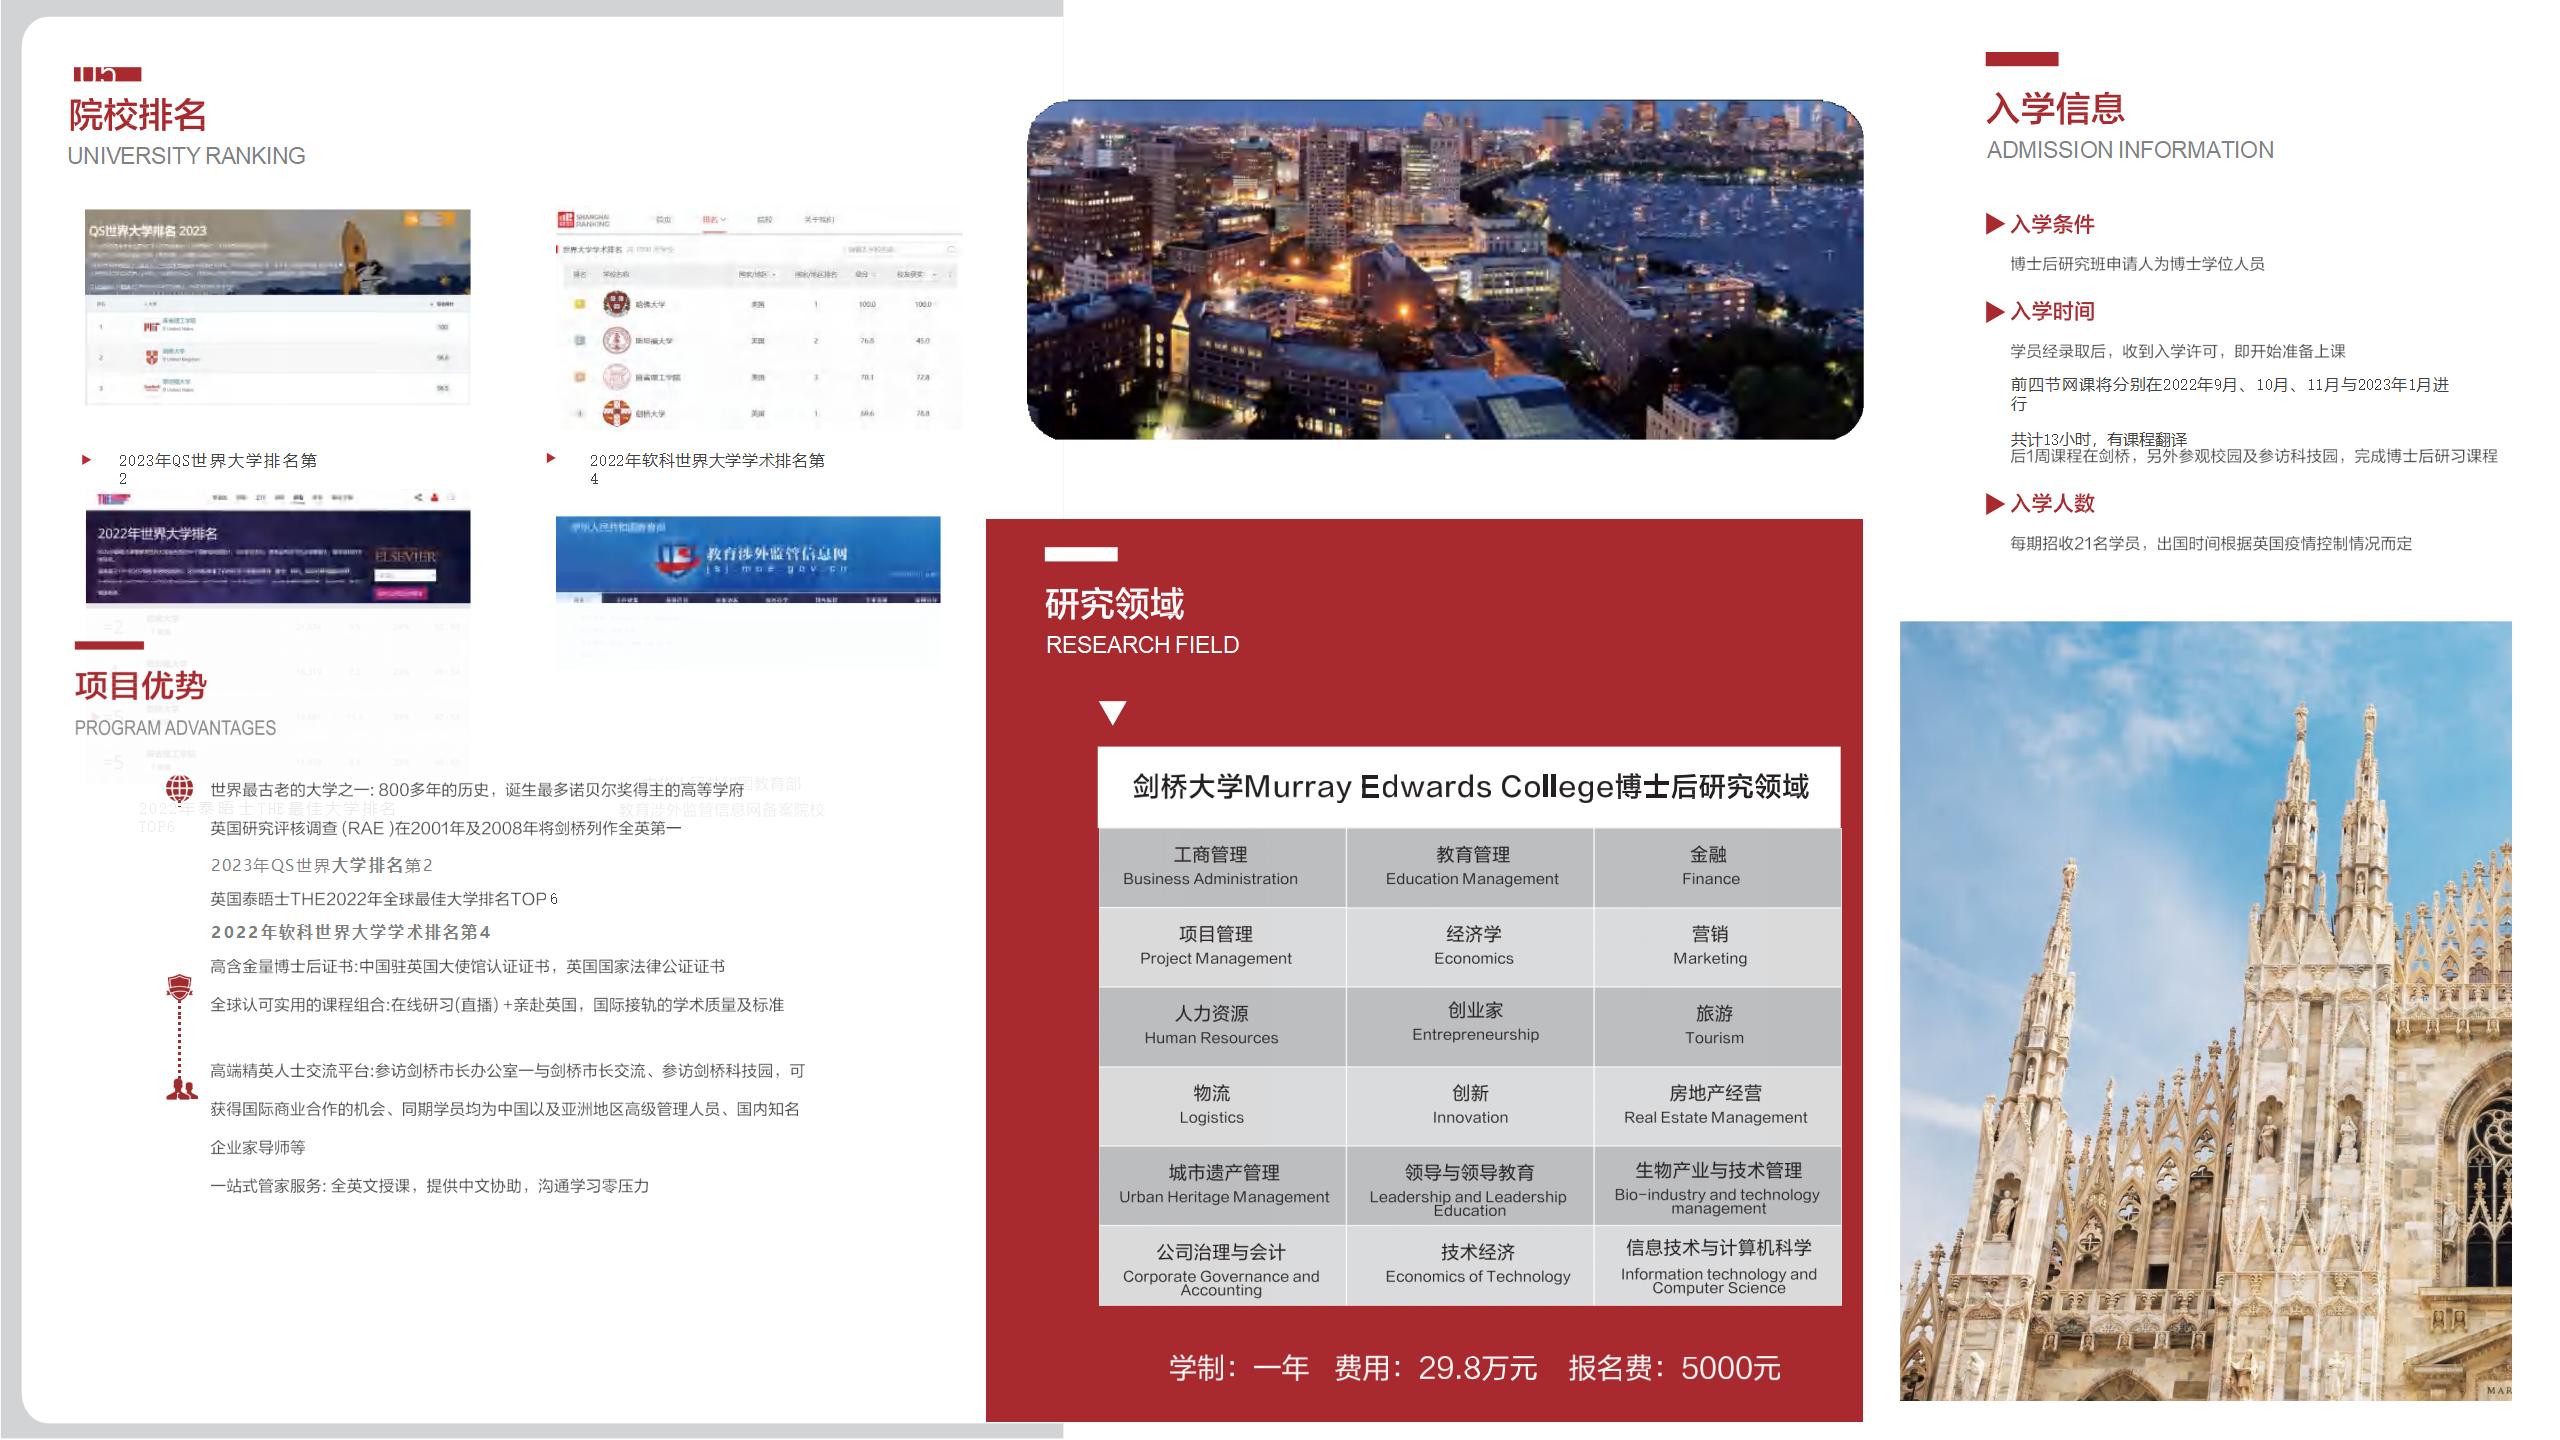Image resolution: width=2560 pixels, height=1440 pixels.
Task: Click the 城市遗产管理 Urban Heritage Management cell
Action: click(1222, 1186)
